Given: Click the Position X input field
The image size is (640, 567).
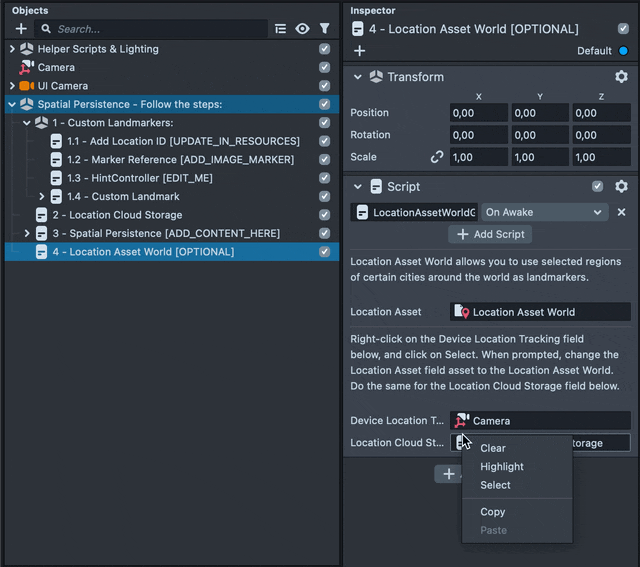Looking at the screenshot, I should tap(479, 113).
